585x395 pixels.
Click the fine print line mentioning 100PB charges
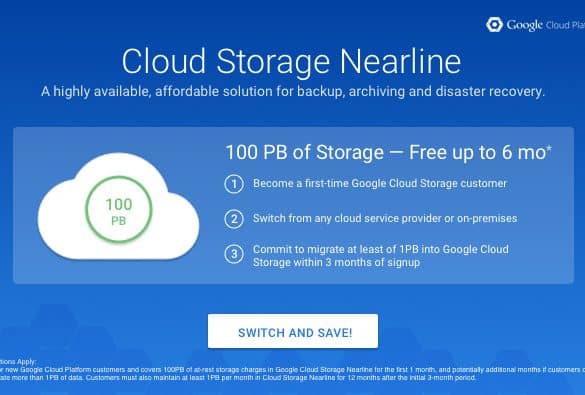coord(292,370)
